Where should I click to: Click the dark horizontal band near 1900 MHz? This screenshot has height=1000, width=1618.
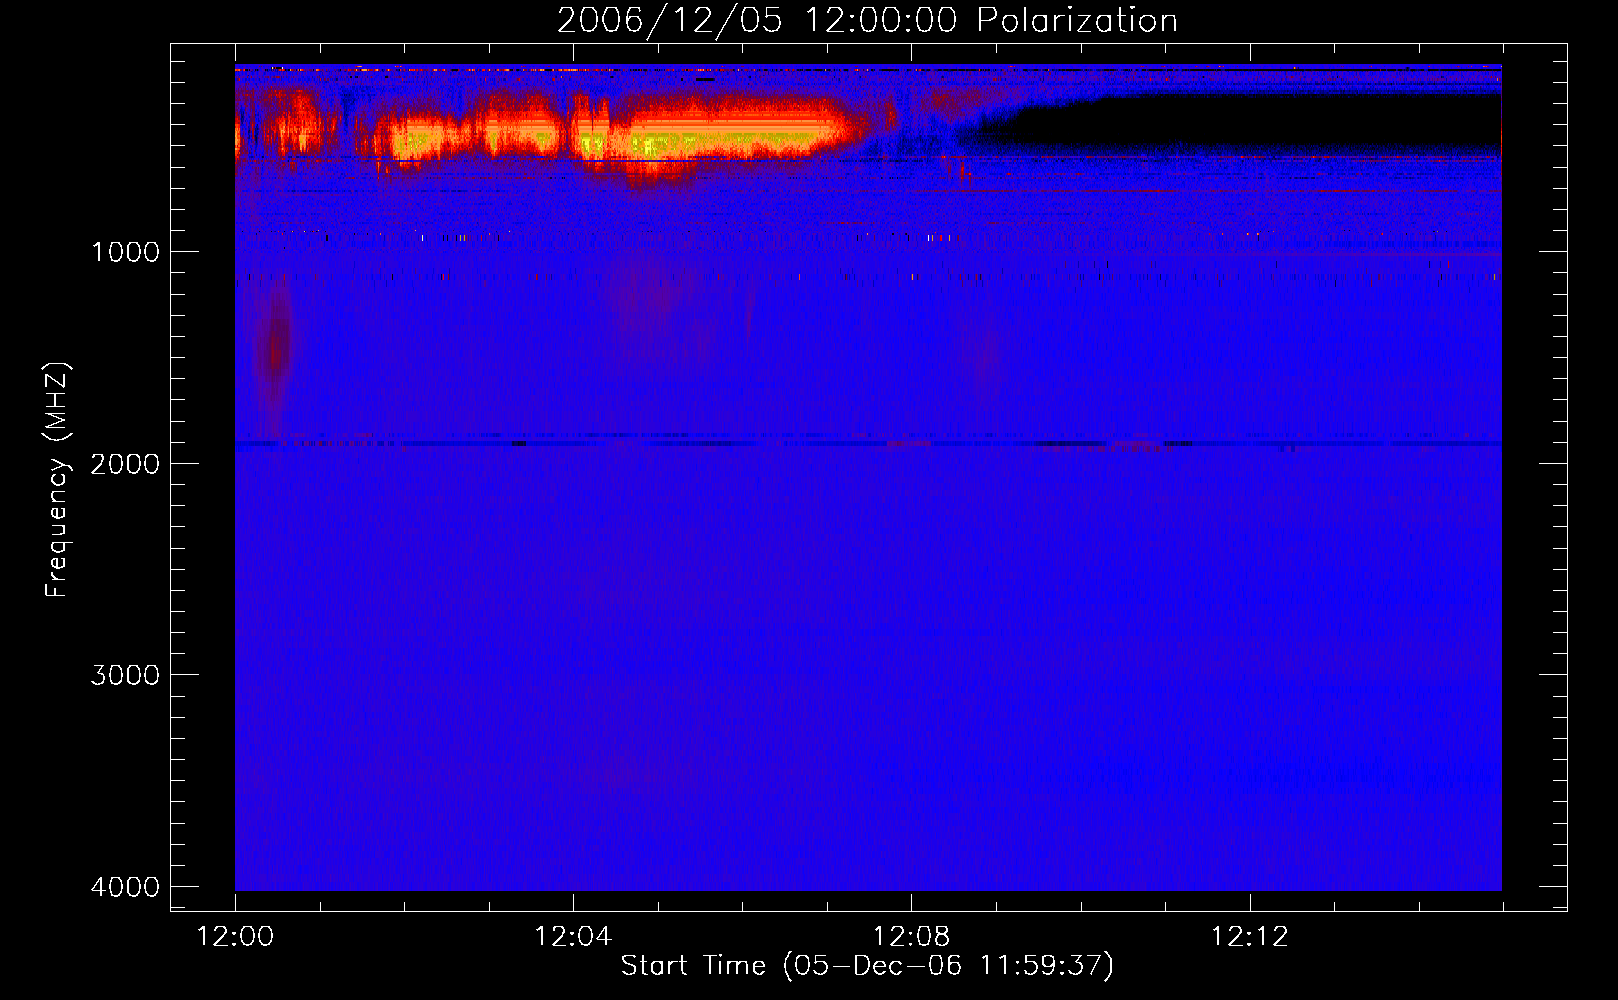pos(868,442)
